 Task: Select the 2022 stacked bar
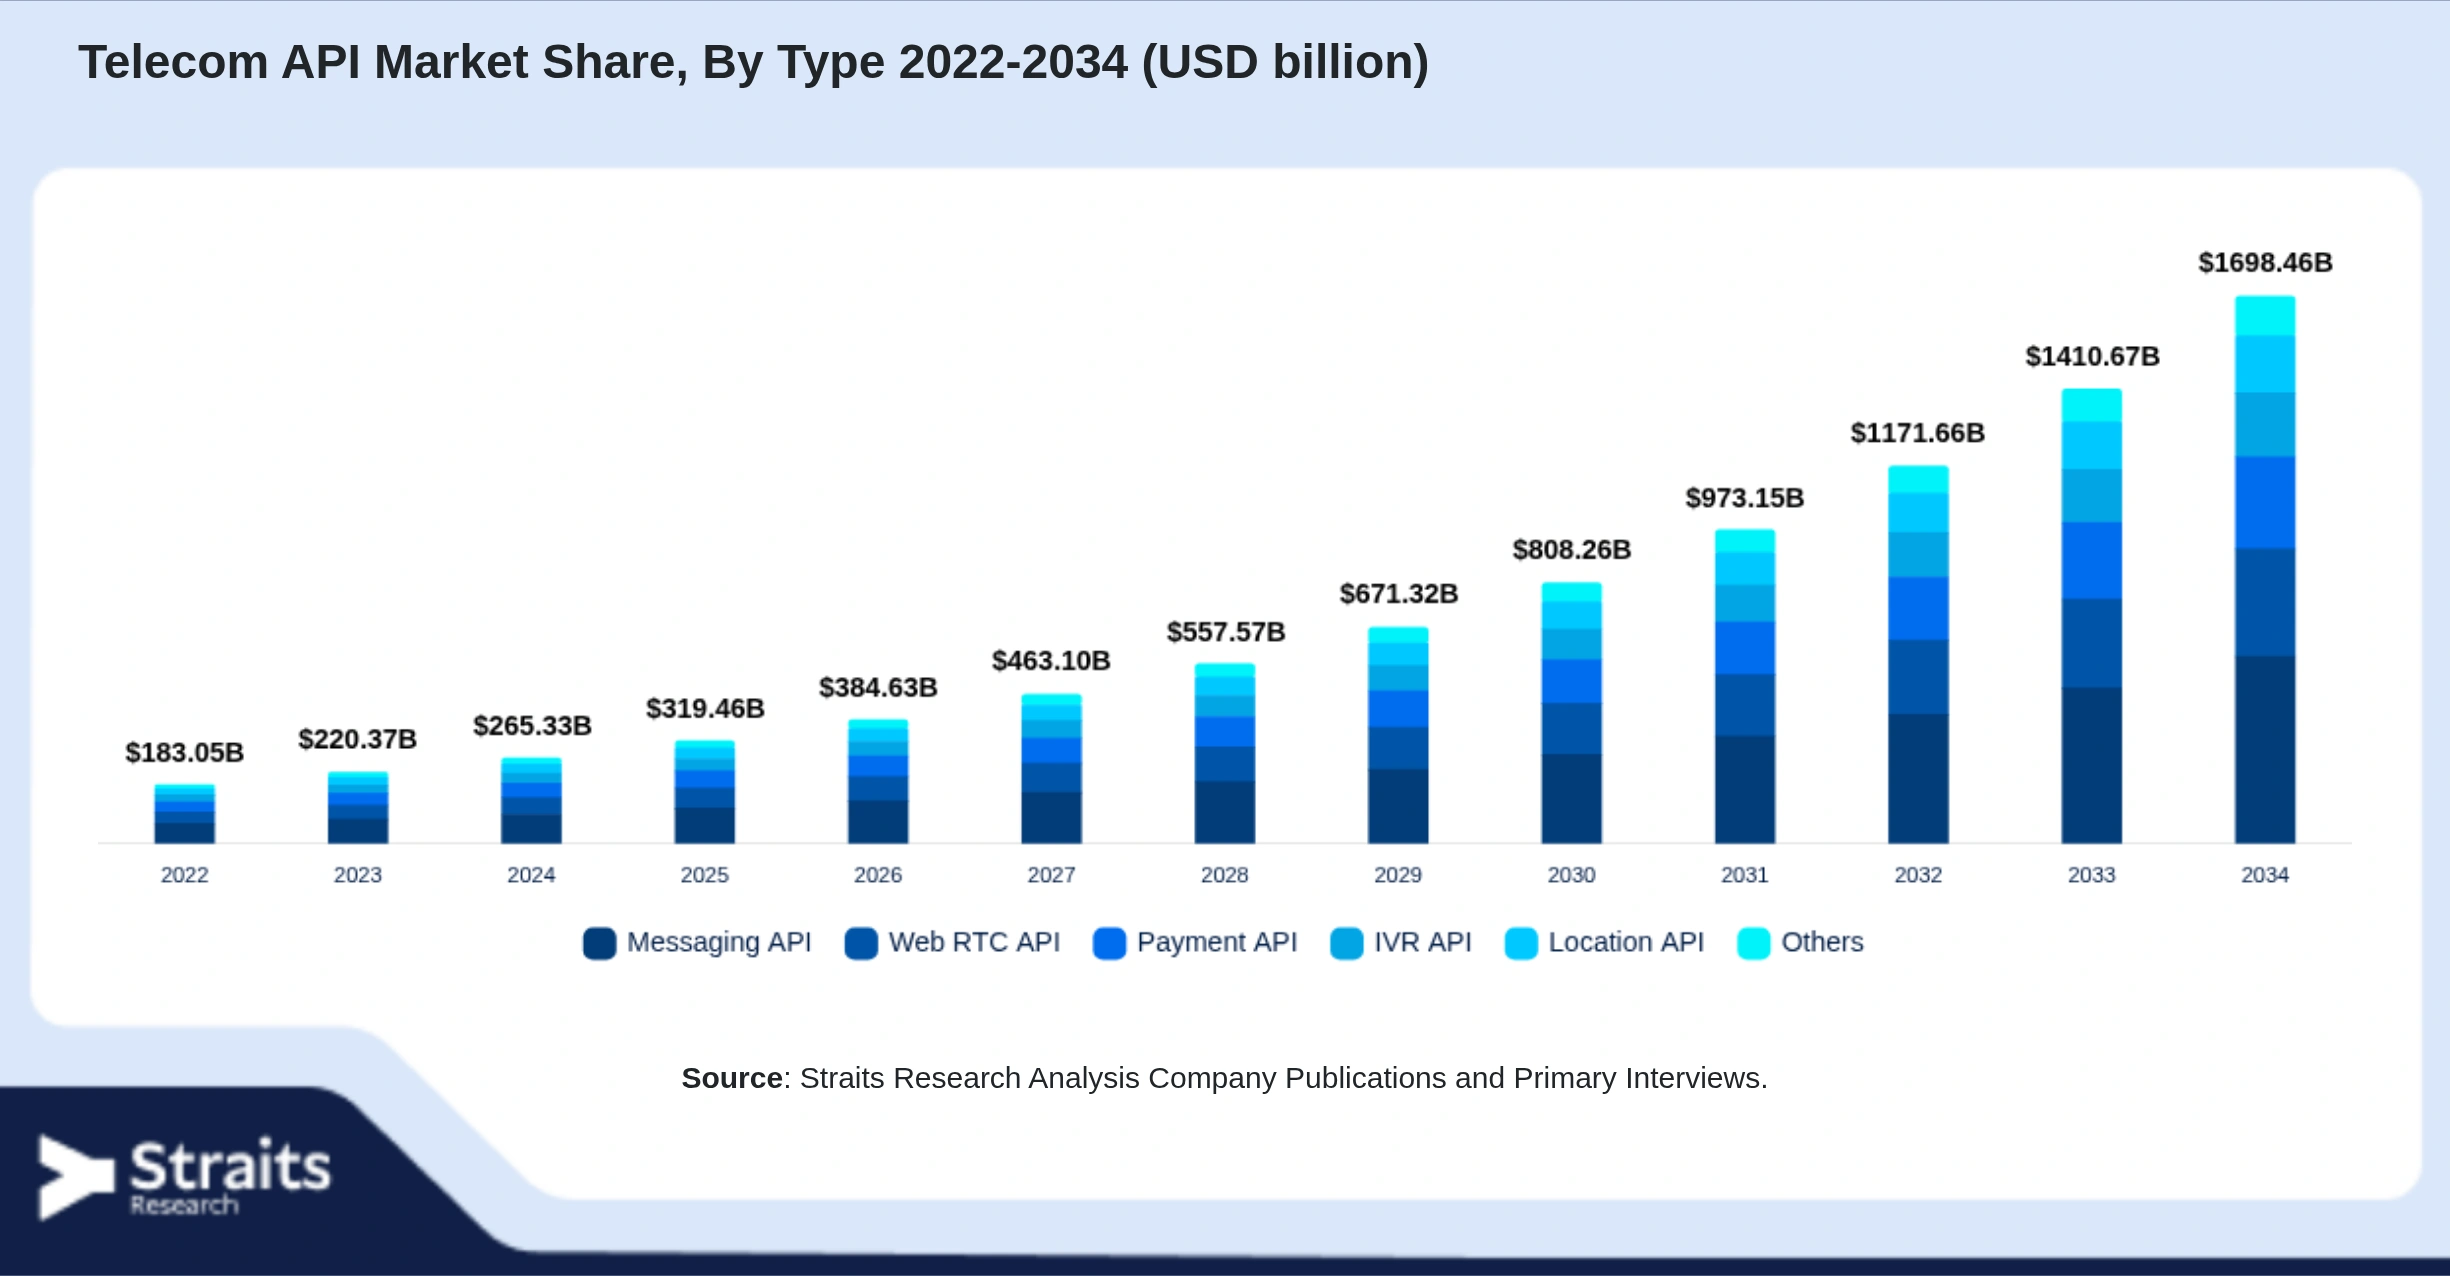click(184, 814)
